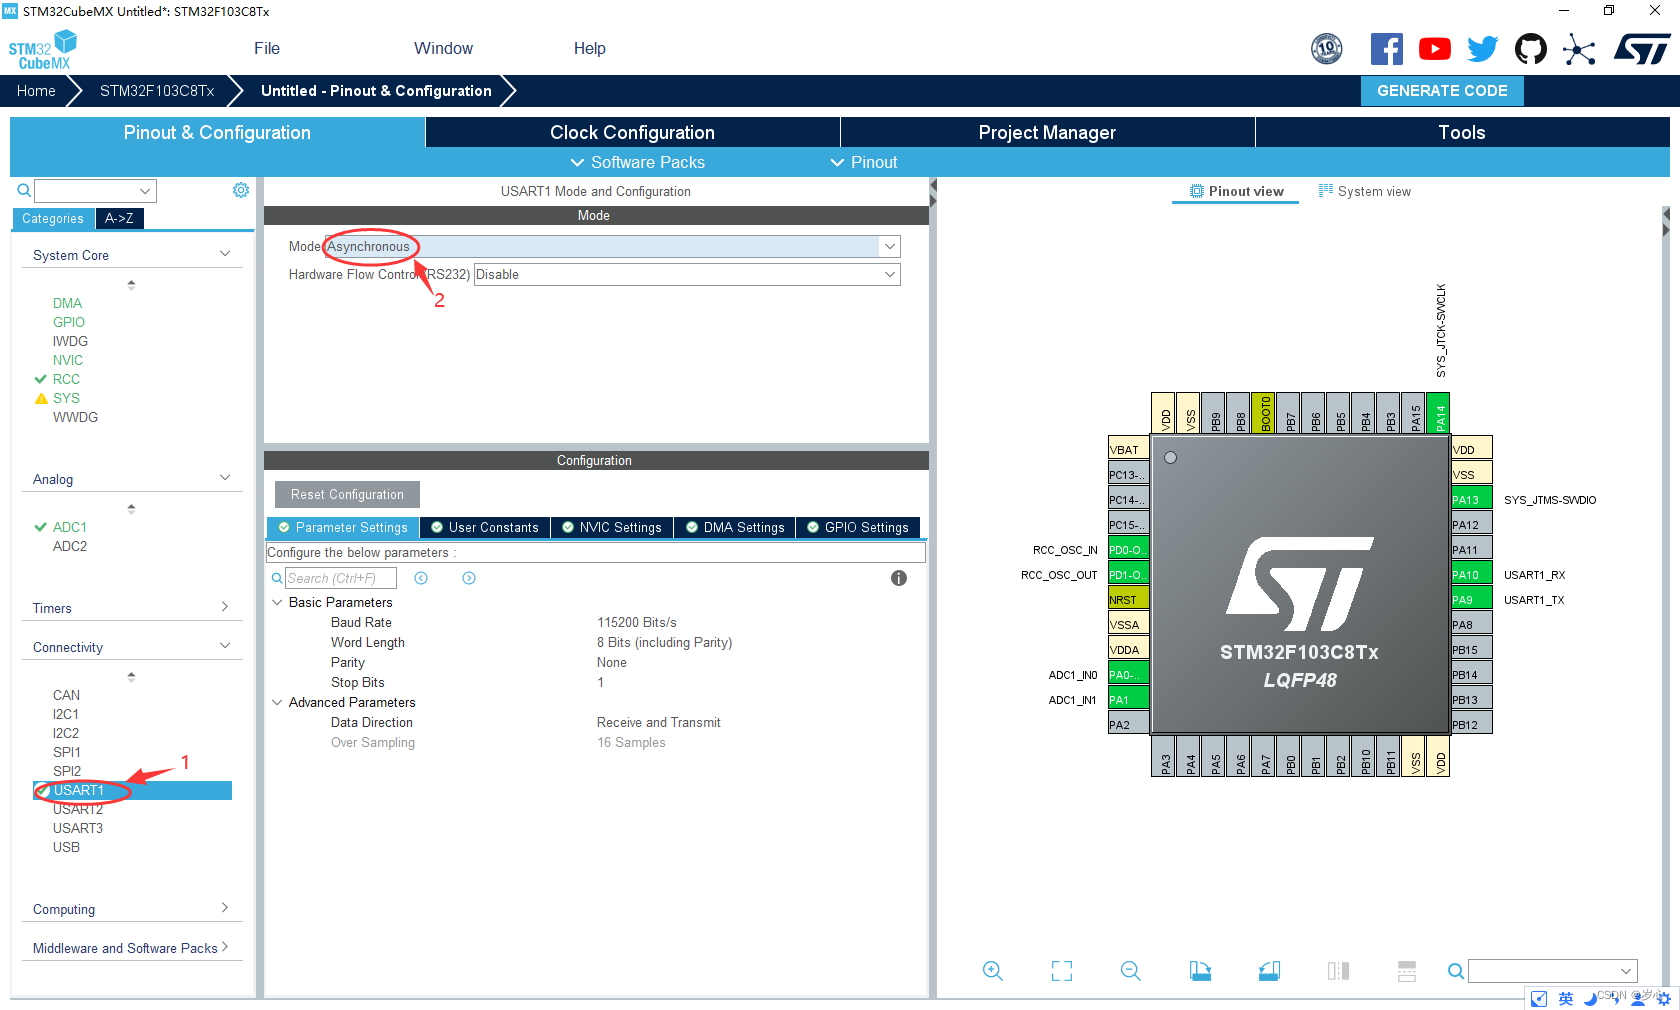Click the pin search magnifier icon
The height and width of the screenshot is (1010, 1680).
point(1456,971)
